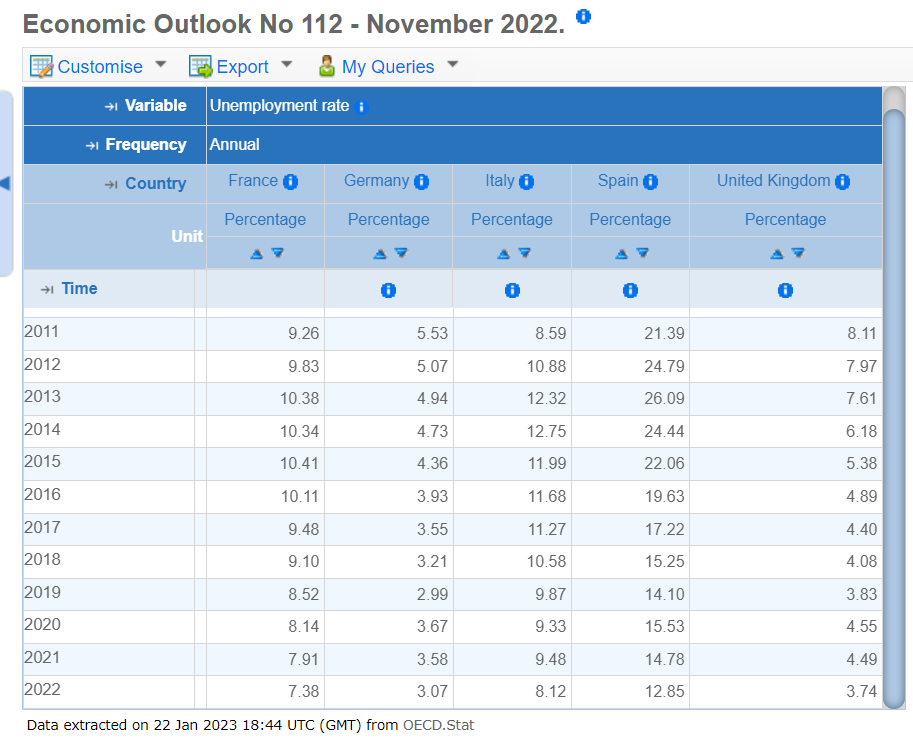Click the Italy info icon in the Time row
The height and width of the screenshot is (745, 913).
click(x=512, y=291)
